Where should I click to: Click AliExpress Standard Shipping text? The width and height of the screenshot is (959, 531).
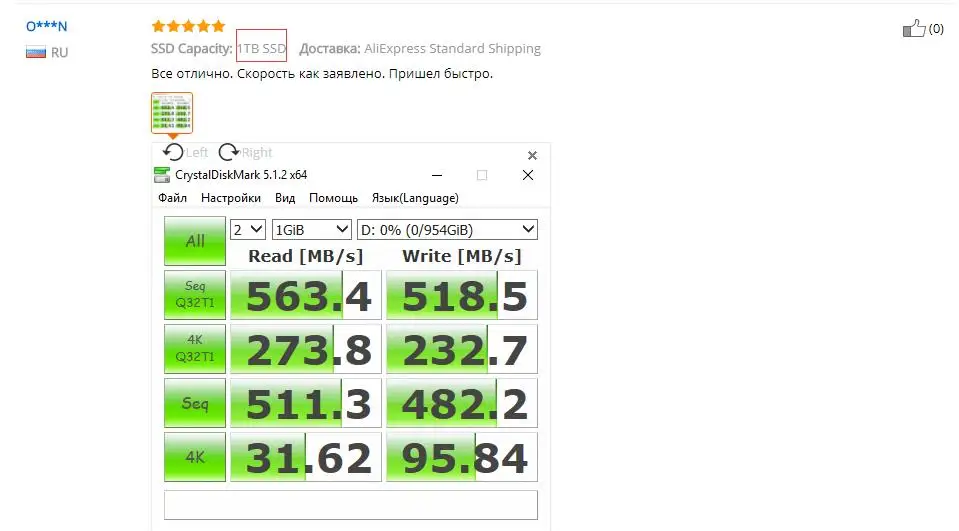[452, 48]
